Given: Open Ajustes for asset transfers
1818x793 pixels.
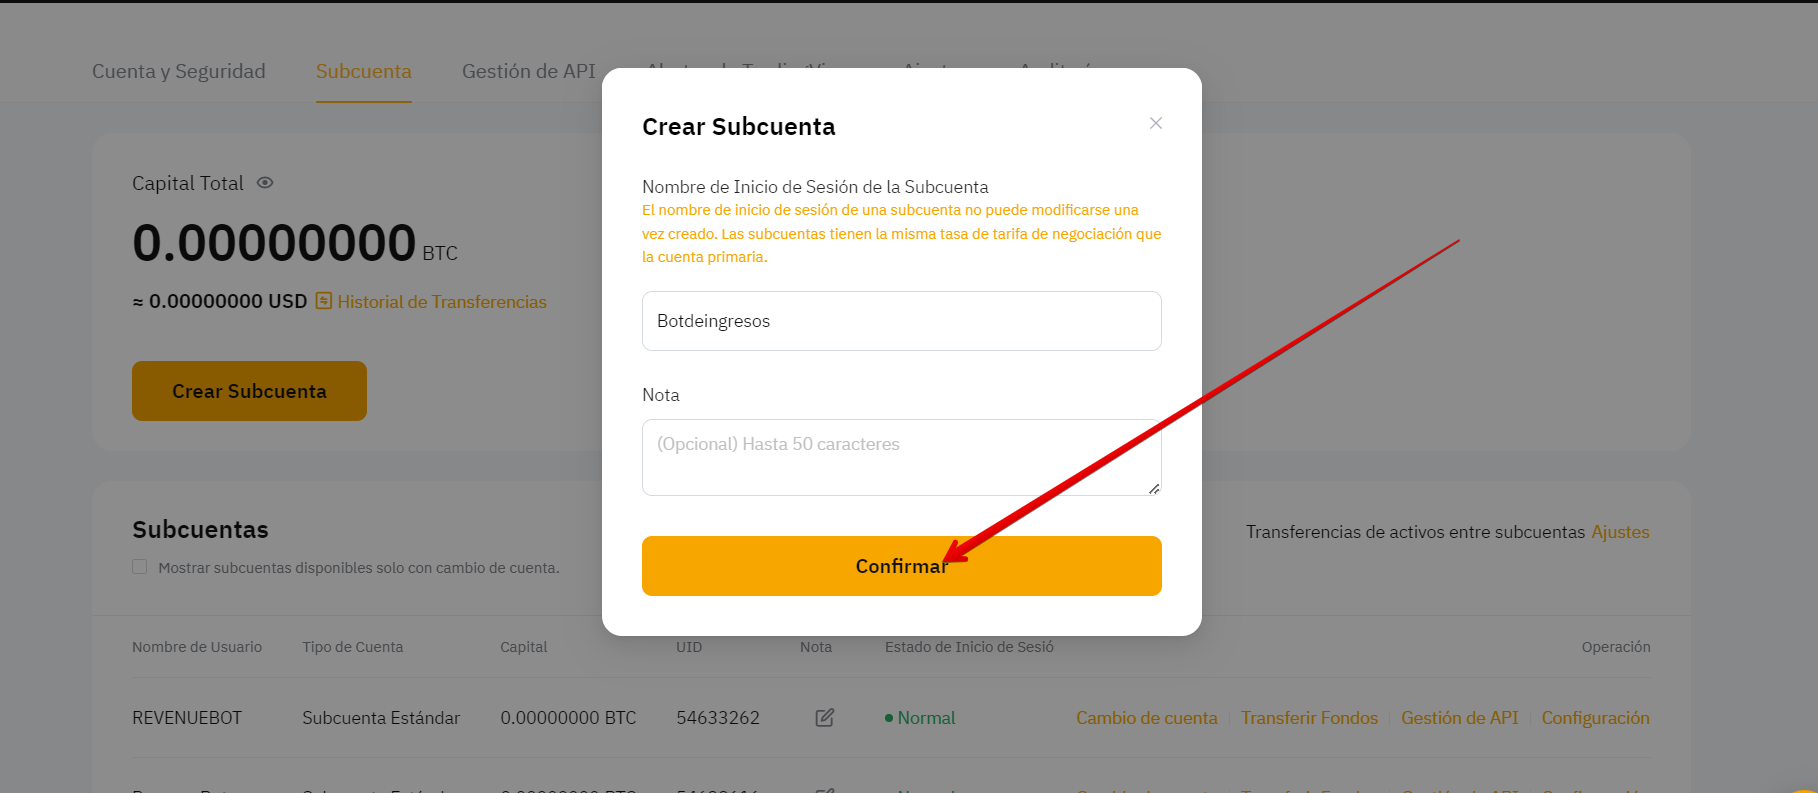Looking at the screenshot, I should [1620, 532].
